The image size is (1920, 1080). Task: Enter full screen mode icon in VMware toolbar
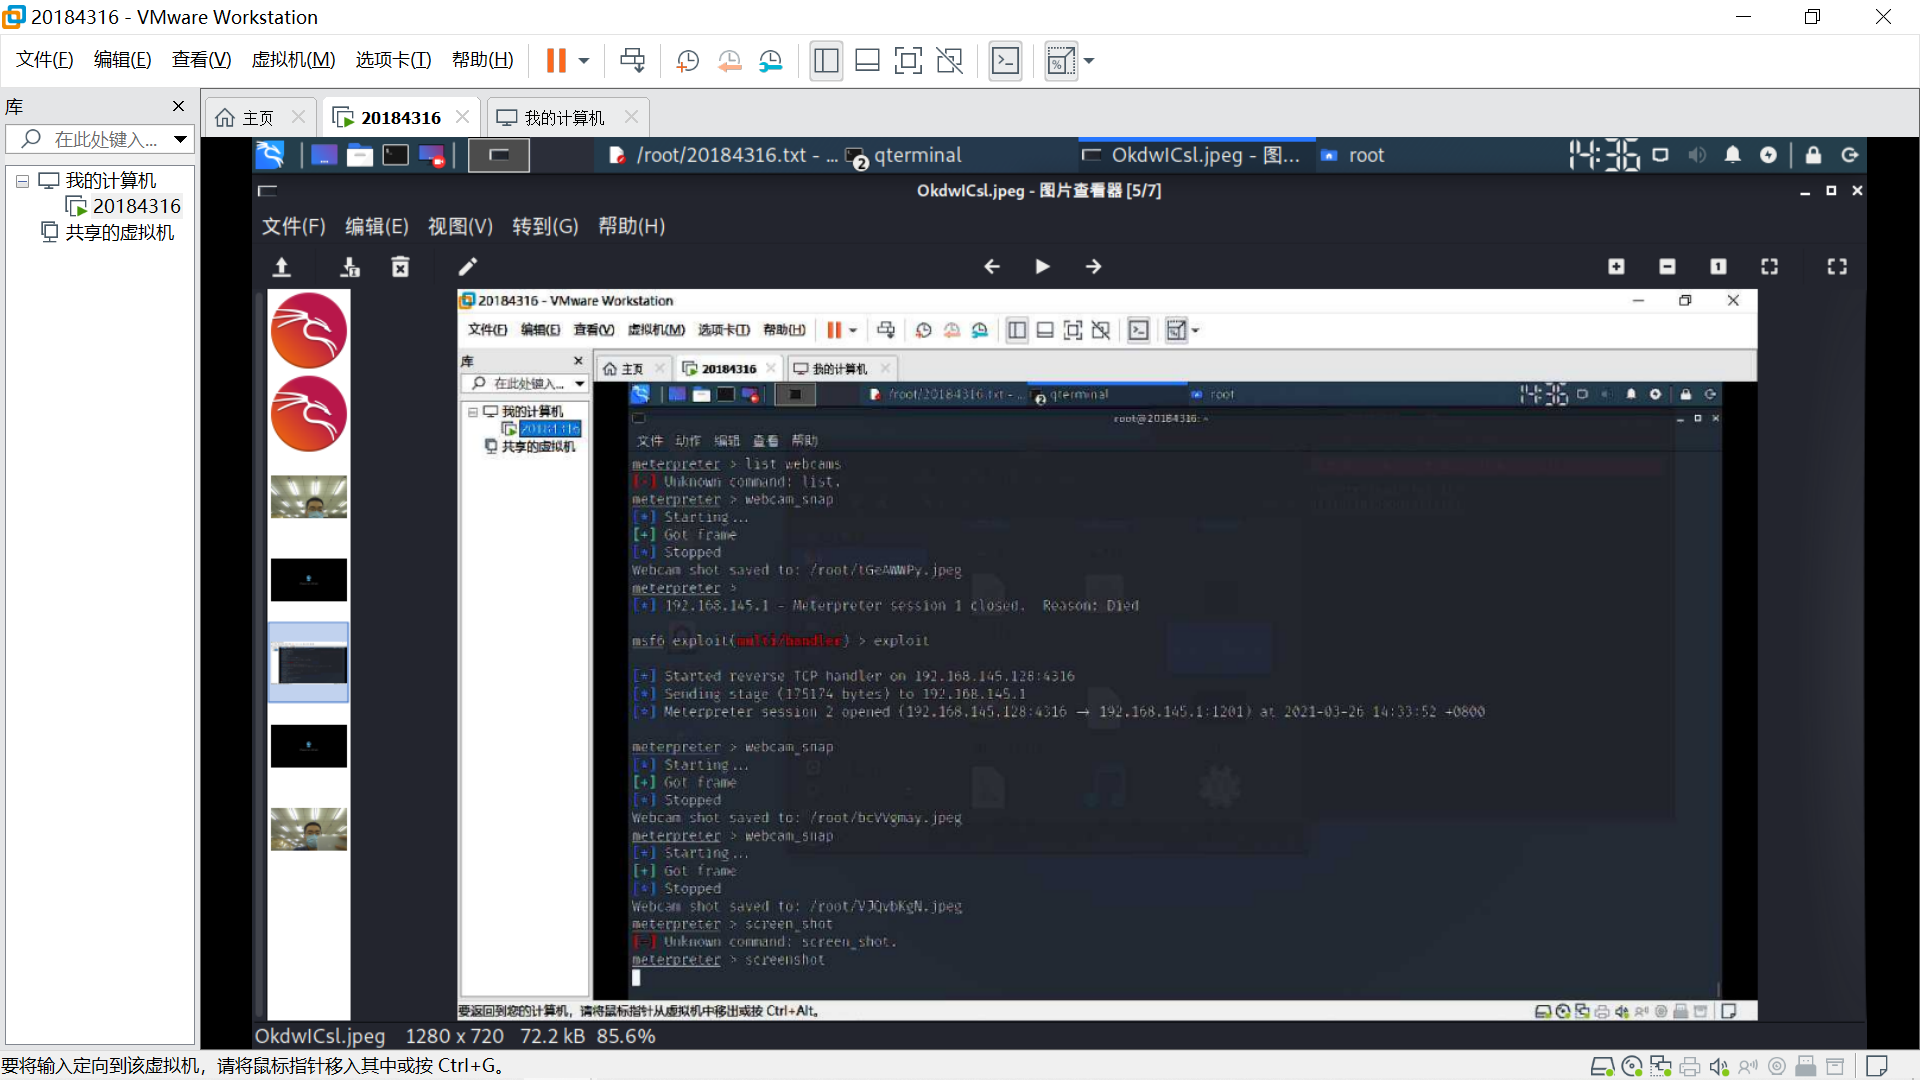tap(907, 61)
